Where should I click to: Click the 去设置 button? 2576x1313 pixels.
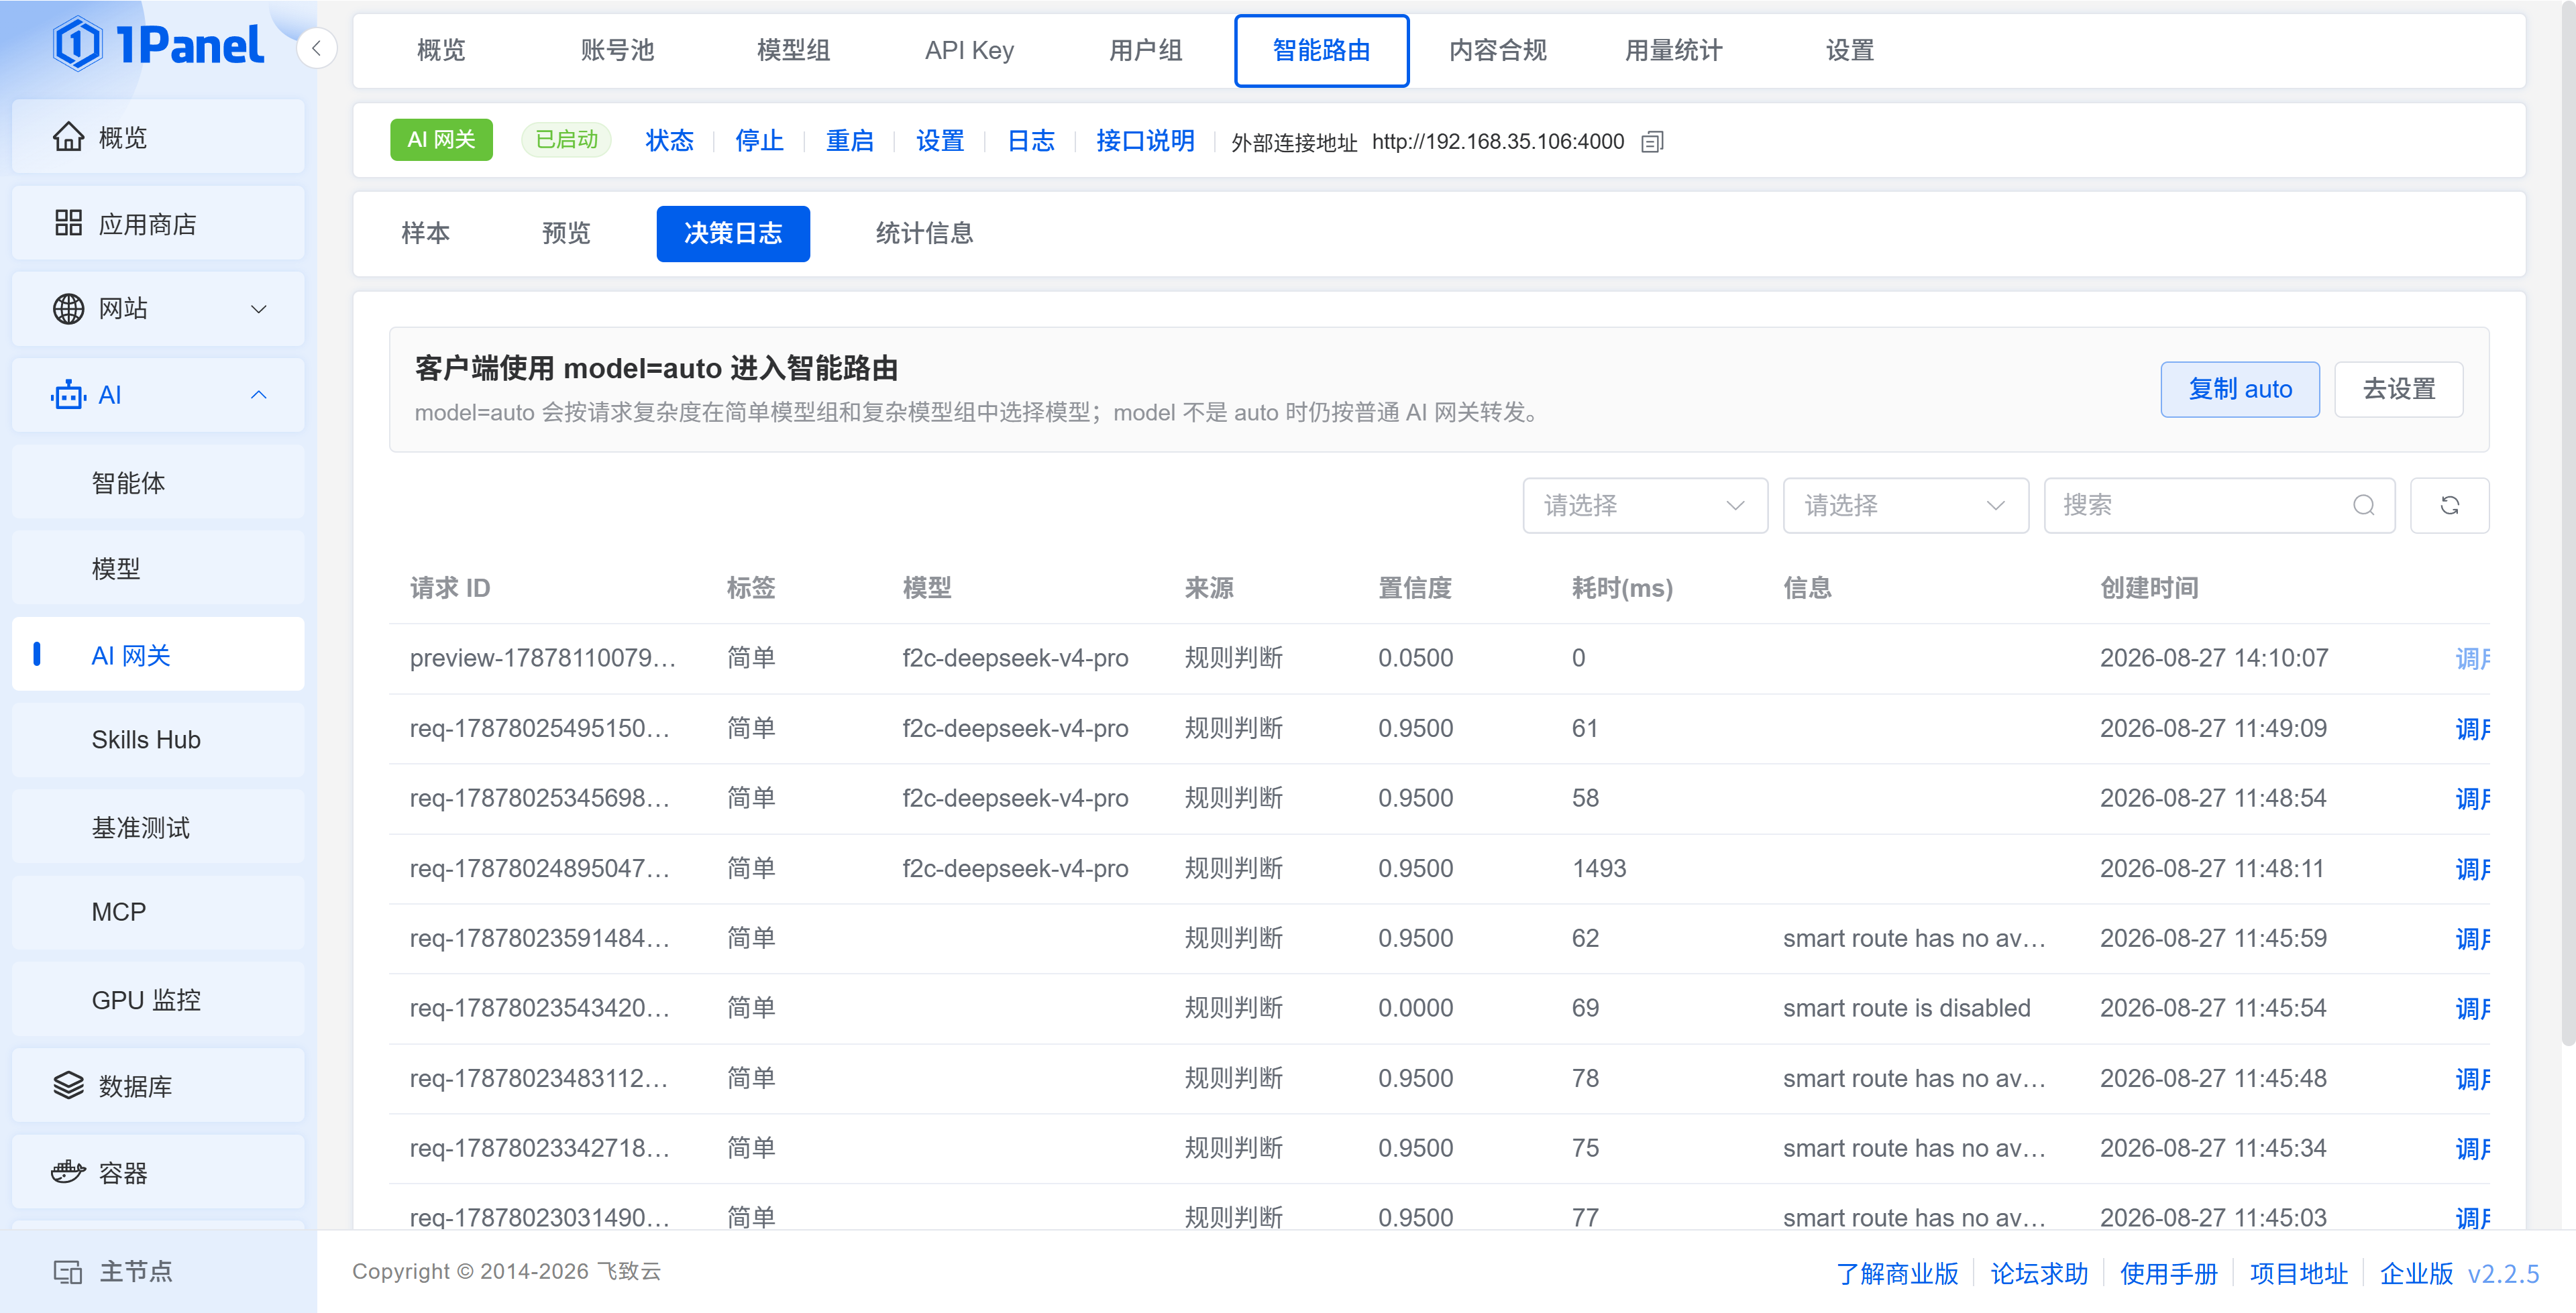[2398, 389]
